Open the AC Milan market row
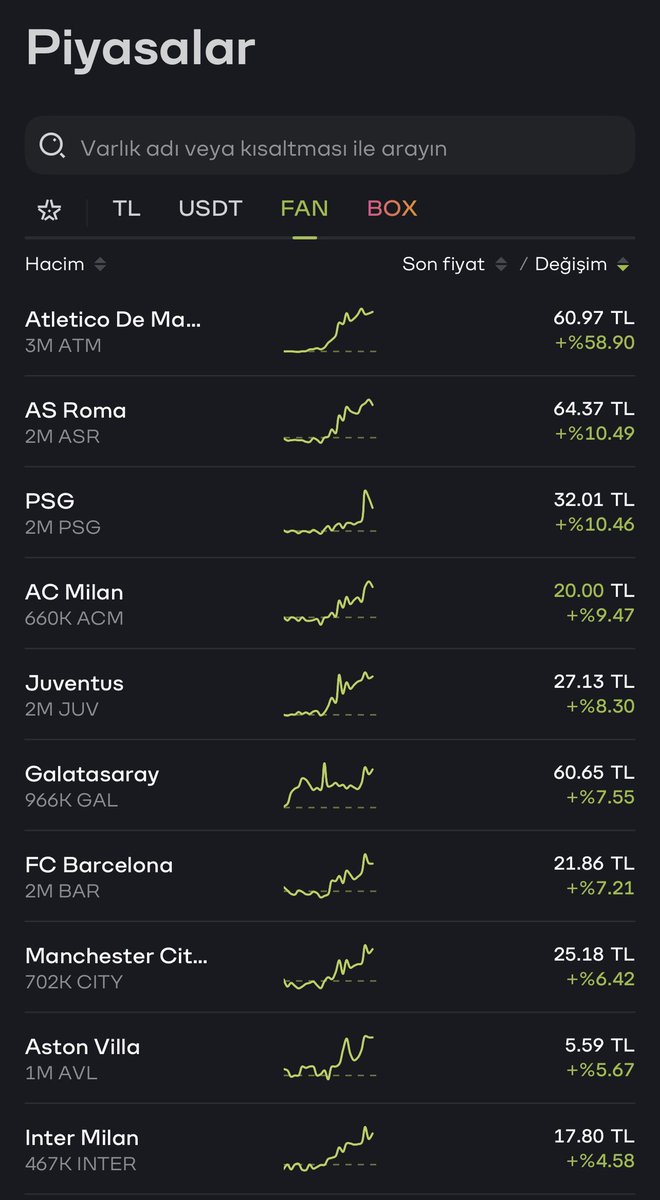 click(x=330, y=604)
